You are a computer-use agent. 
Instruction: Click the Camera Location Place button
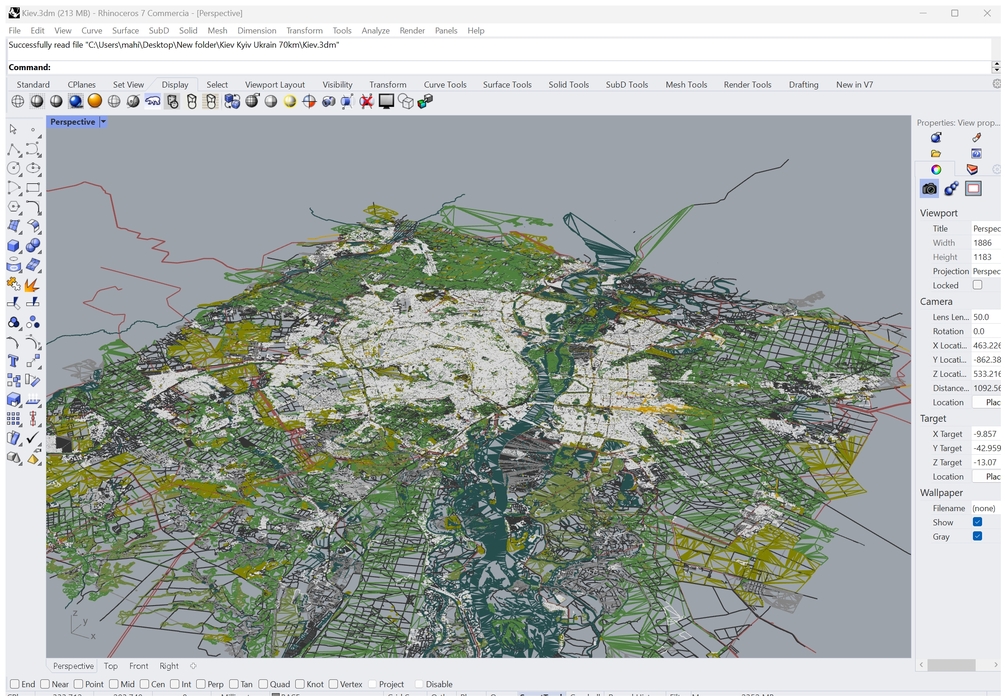[x=988, y=402]
